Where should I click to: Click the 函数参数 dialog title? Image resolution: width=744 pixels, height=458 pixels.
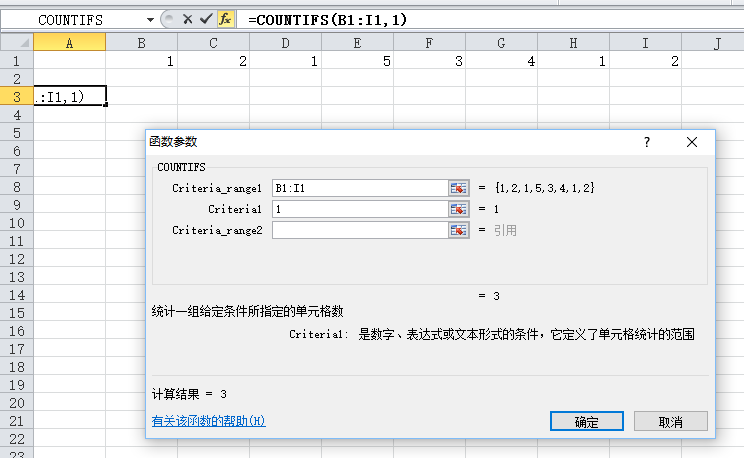(x=173, y=141)
